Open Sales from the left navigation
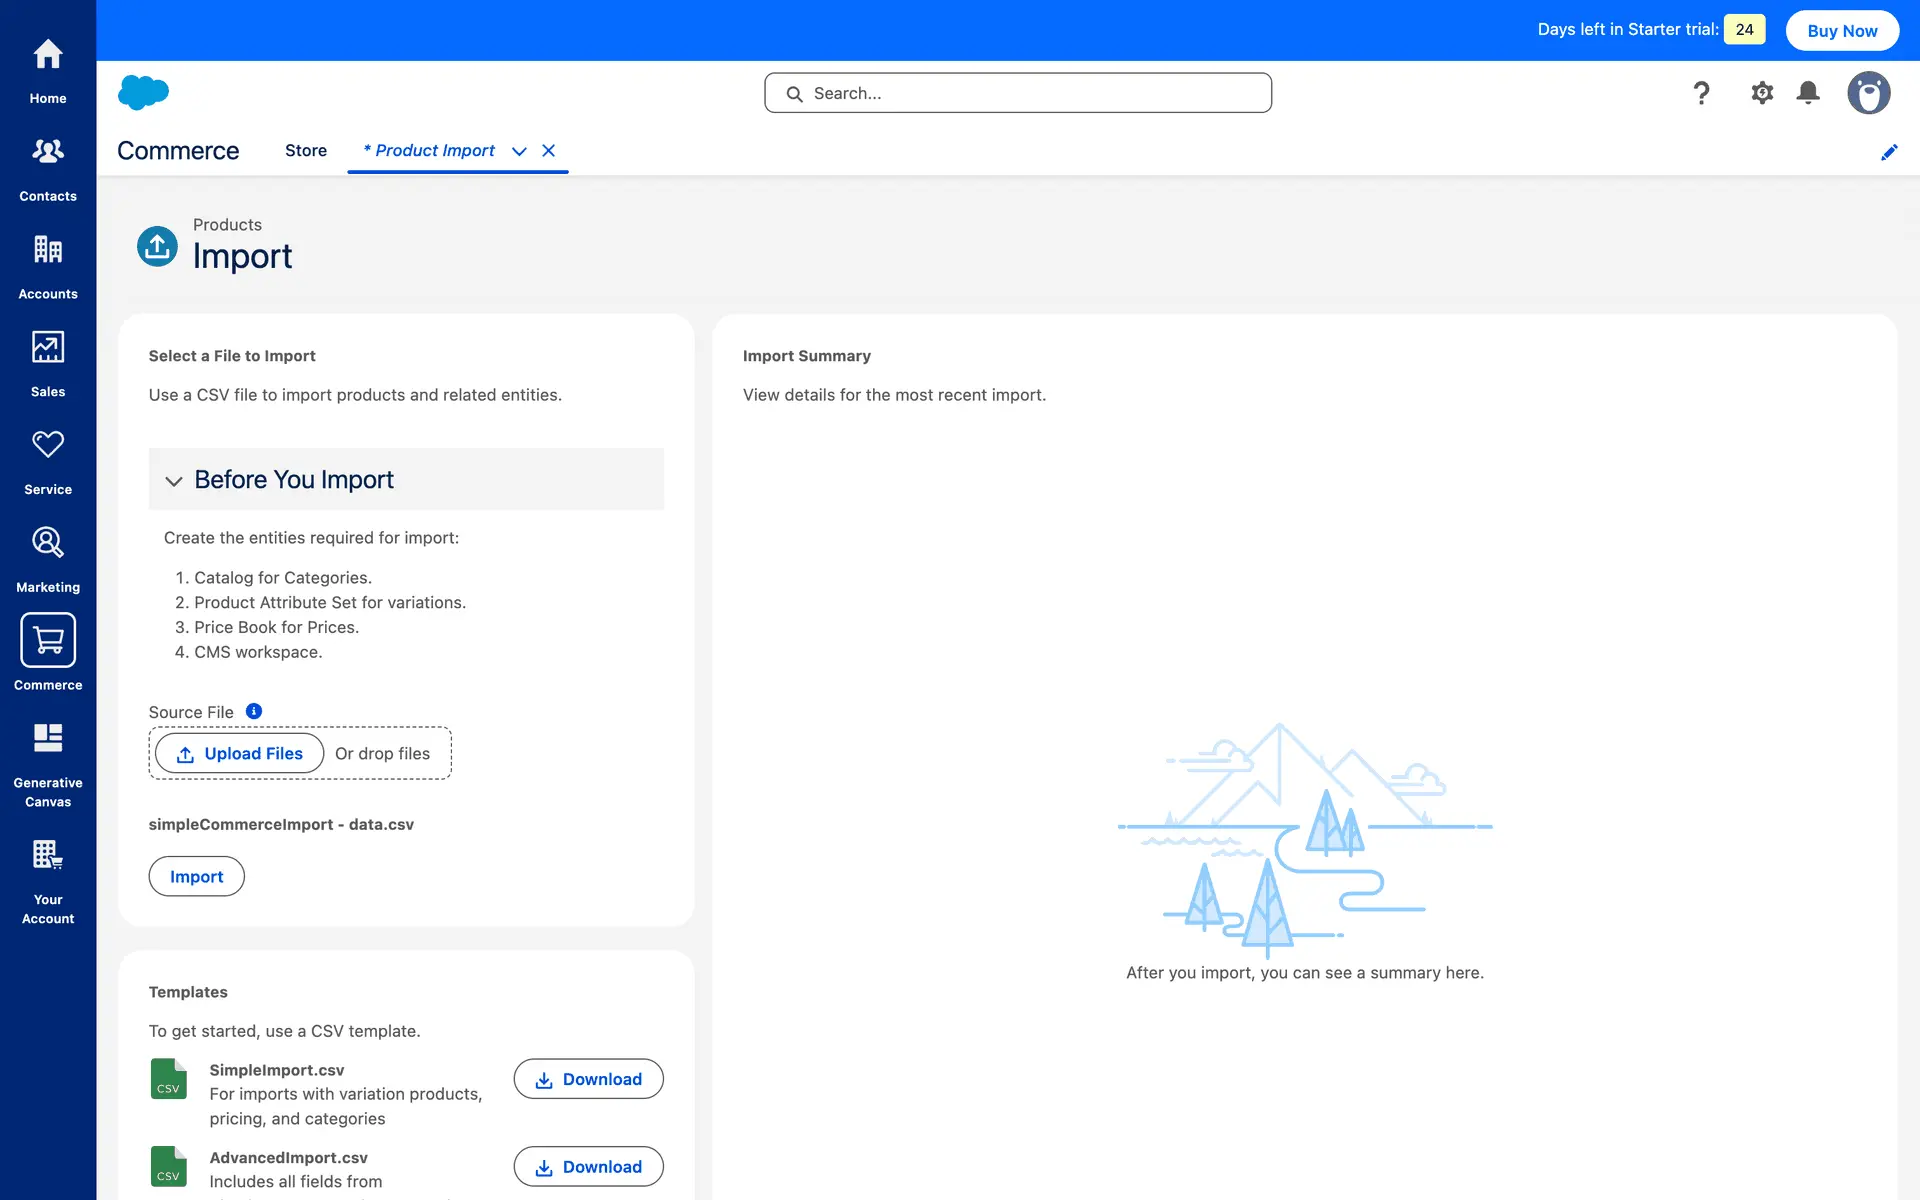 (48, 348)
